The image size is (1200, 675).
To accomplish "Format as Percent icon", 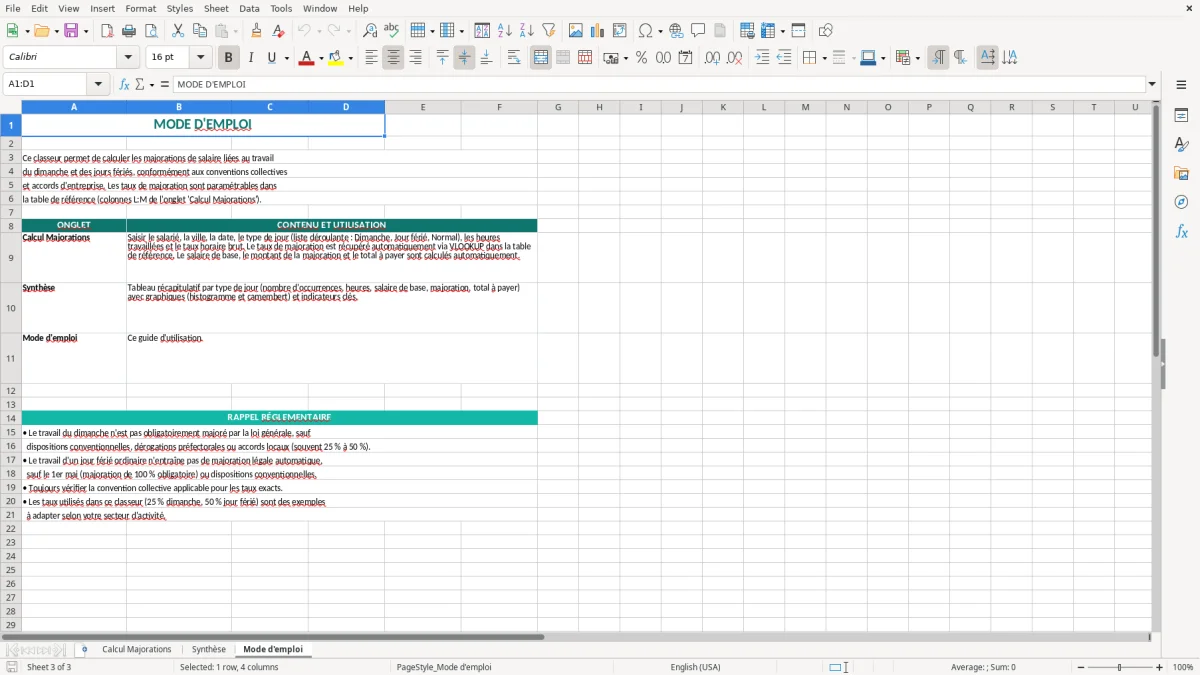I will 641,58.
